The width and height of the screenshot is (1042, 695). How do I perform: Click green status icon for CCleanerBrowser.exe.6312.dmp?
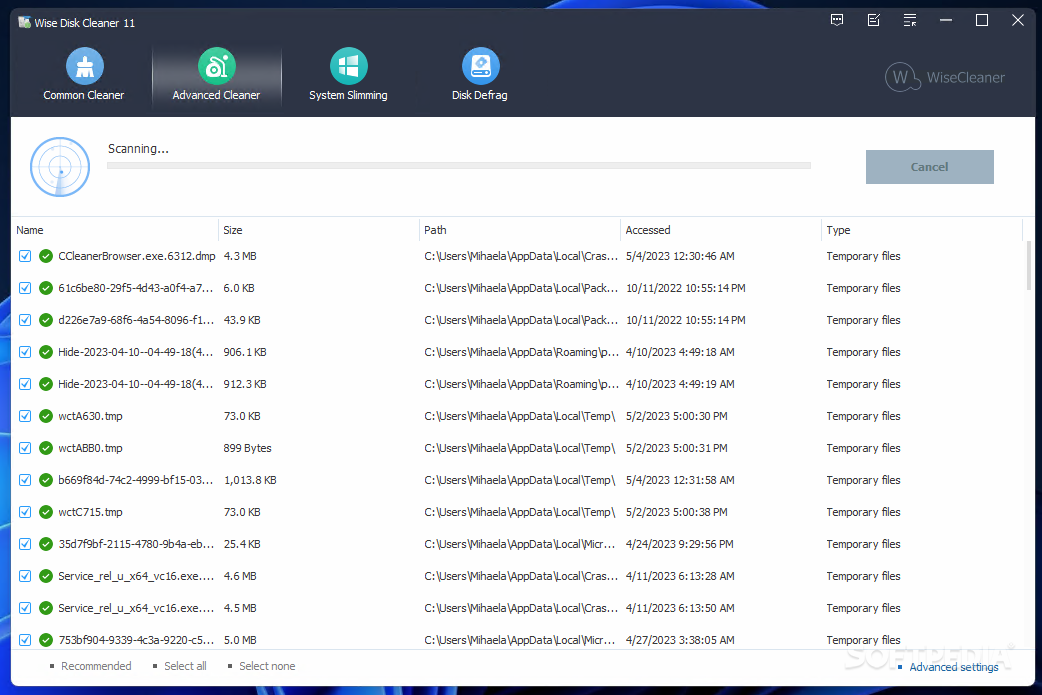[x=46, y=256]
